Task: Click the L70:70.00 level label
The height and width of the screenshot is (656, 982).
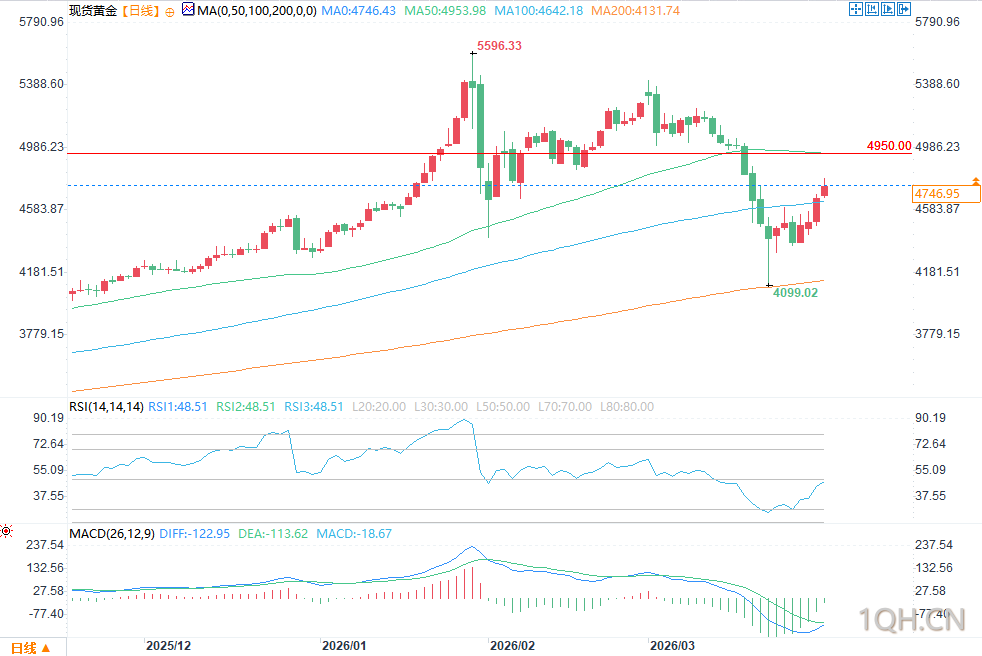Action: 565,407
